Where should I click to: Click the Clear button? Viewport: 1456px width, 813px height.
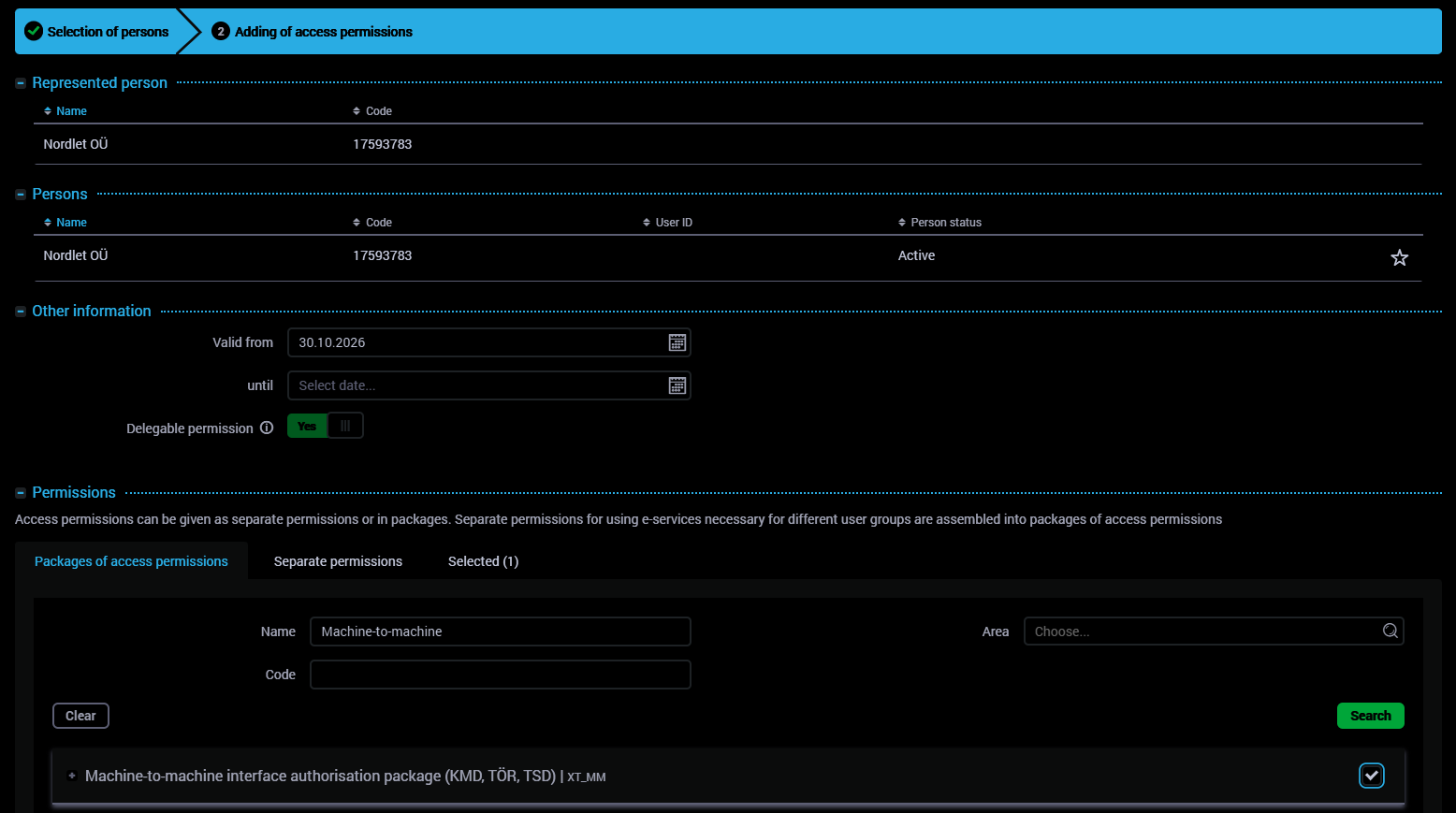point(81,716)
